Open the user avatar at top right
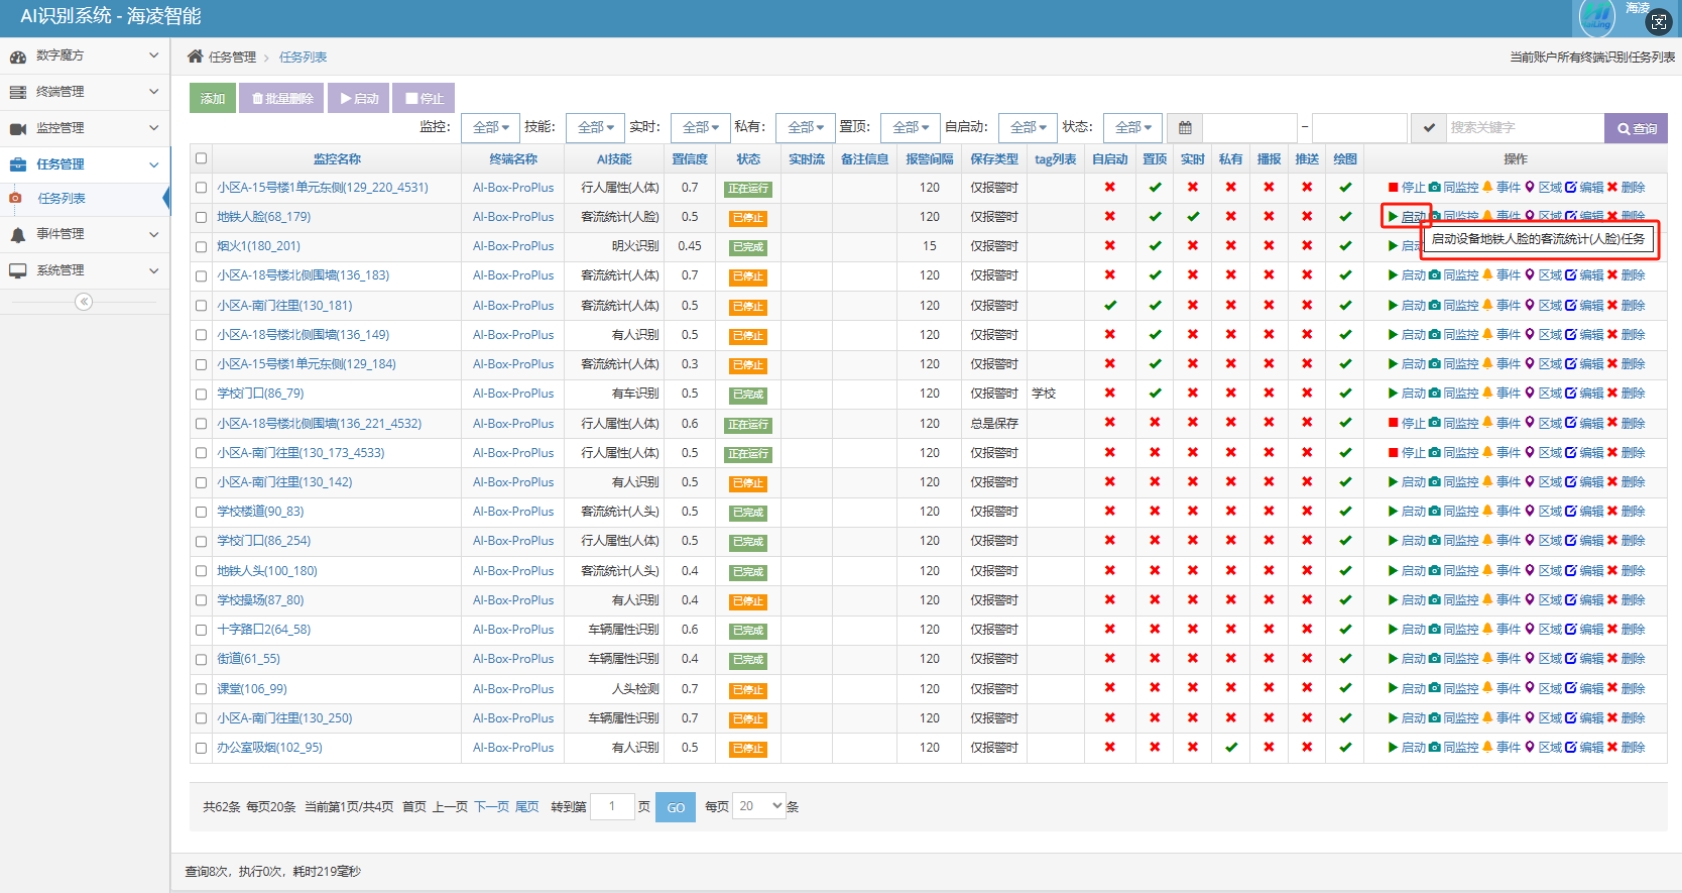The width and height of the screenshot is (1682, 893). tap(1597, 17)
